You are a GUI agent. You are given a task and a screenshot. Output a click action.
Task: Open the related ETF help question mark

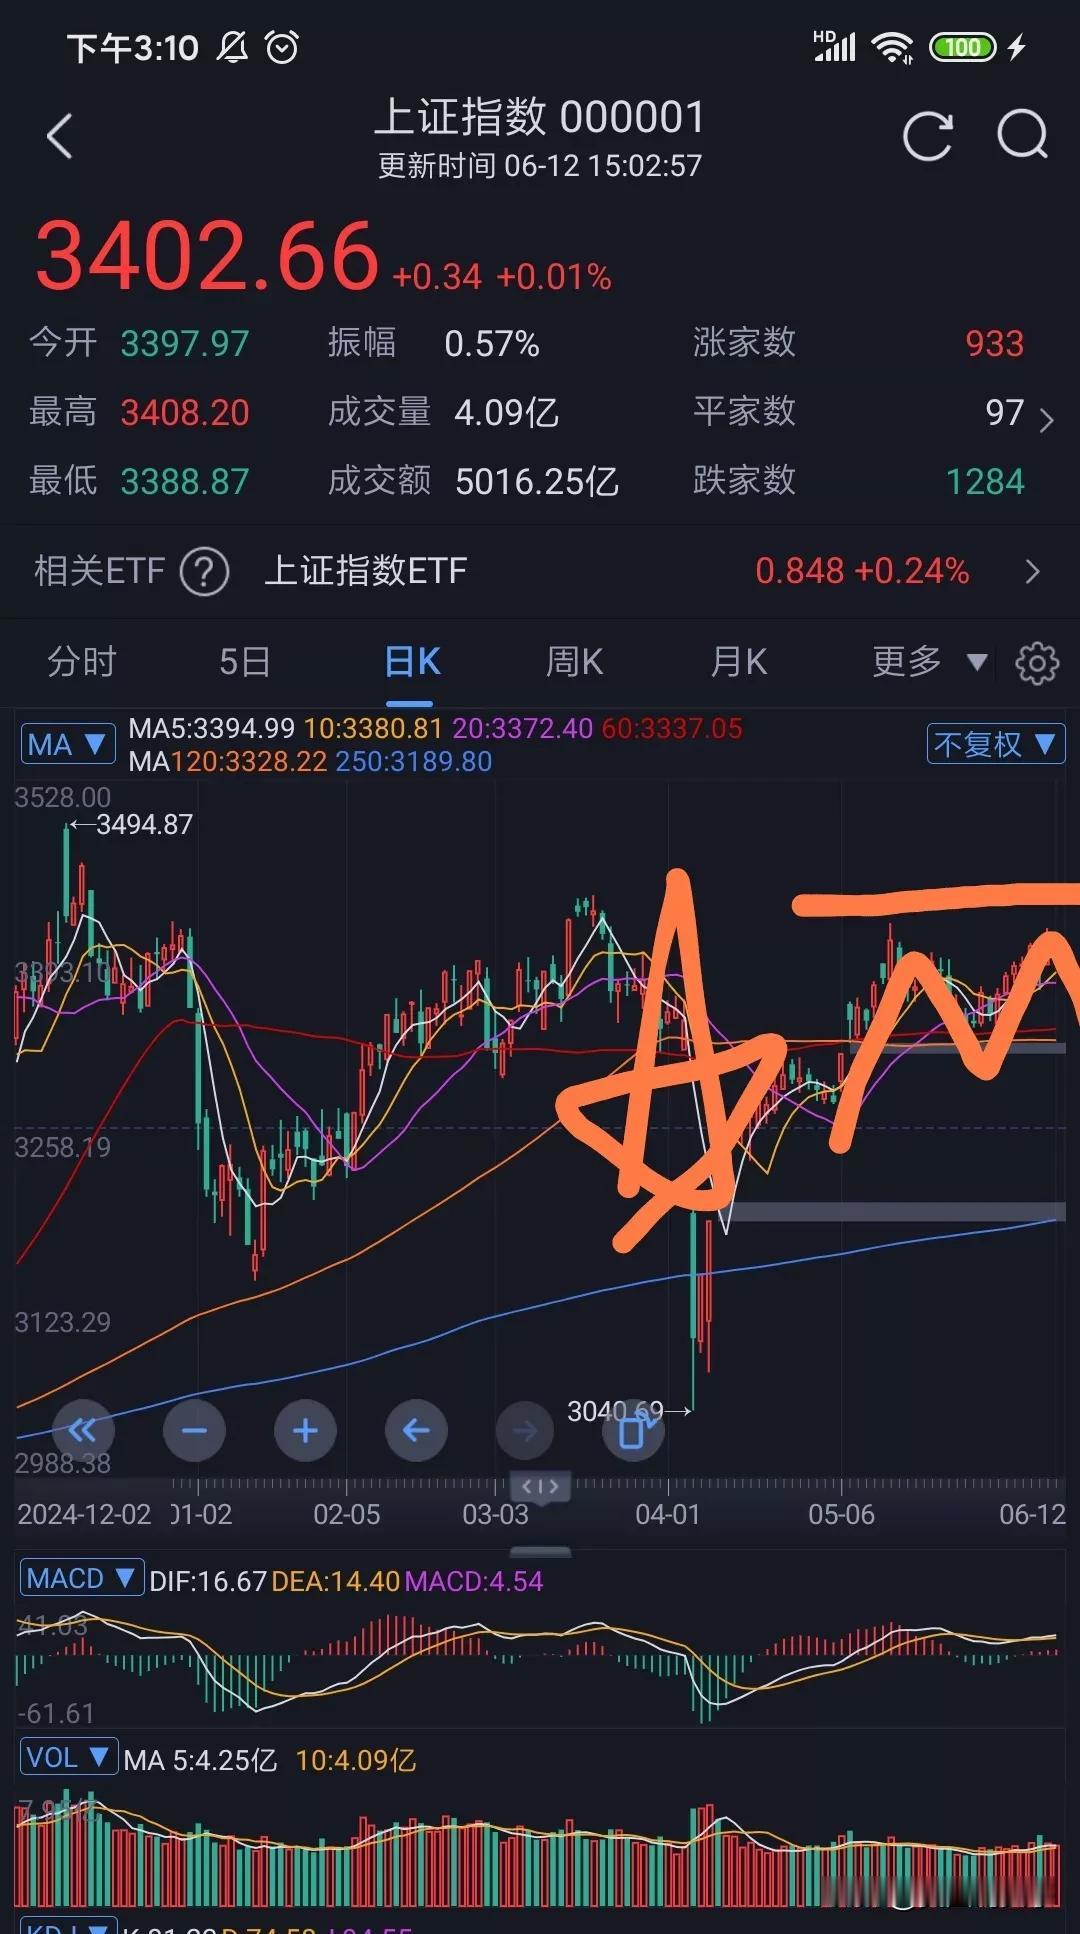point(204,572)
